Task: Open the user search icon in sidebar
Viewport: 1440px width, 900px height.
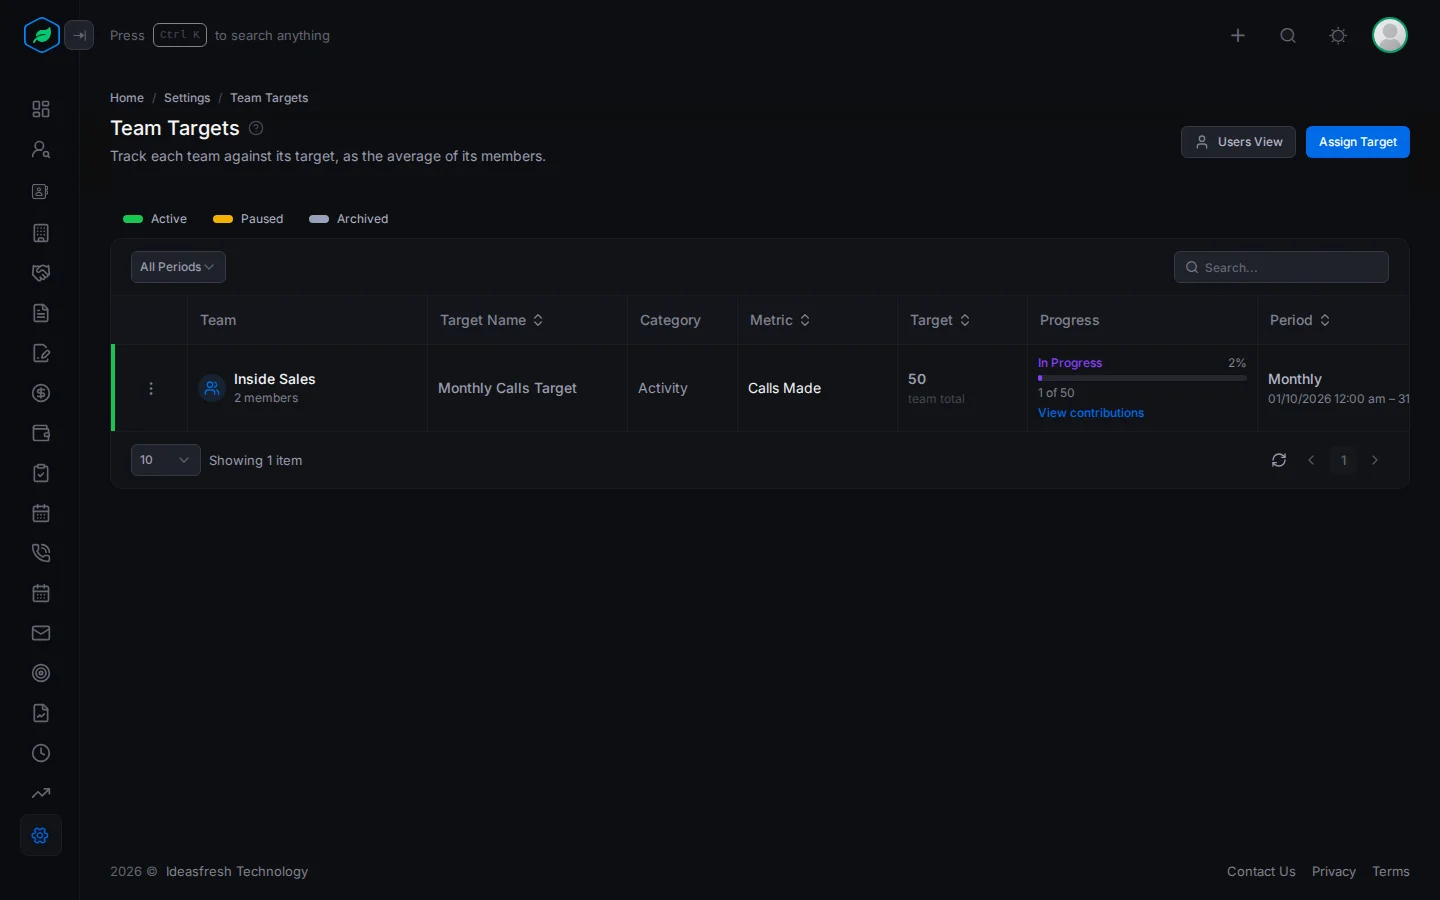Action: pos(41,149)
